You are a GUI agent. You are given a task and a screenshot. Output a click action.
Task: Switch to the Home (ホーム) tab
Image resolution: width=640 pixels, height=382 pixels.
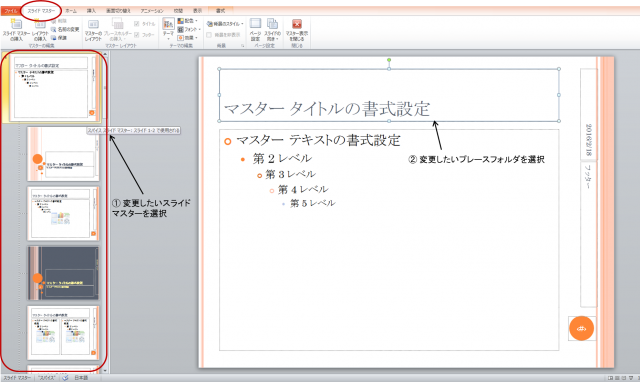71,11
